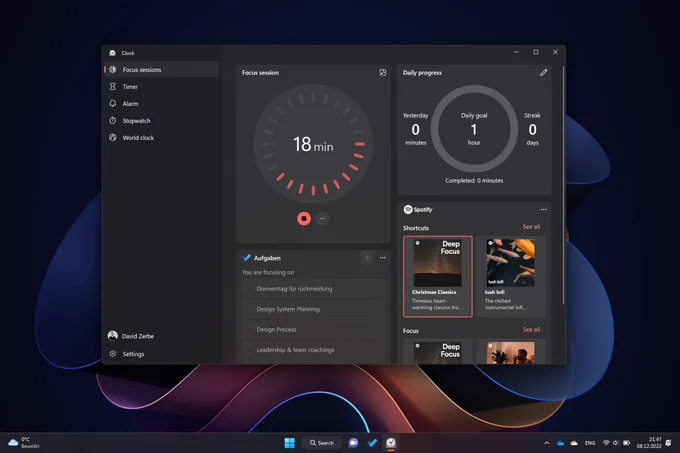
Task: Click the Daily goal progress ring
Action: point(474,129)
